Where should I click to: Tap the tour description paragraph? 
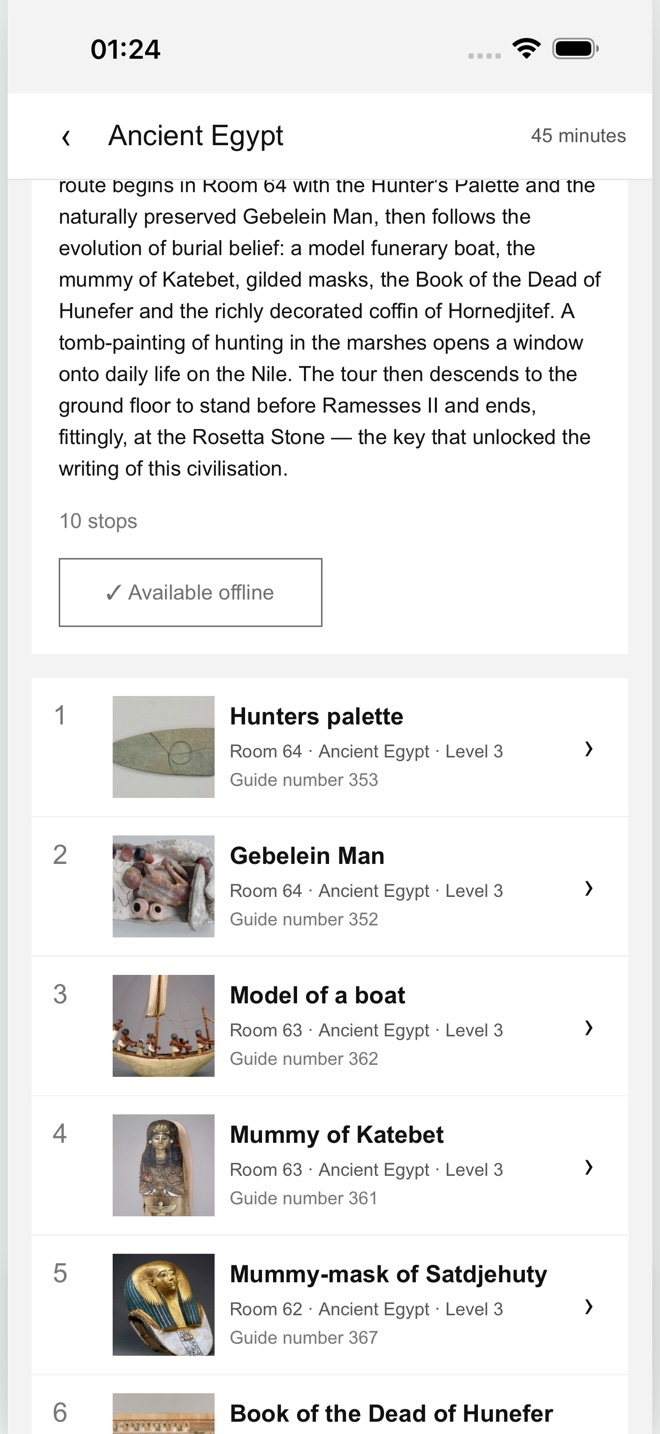click(330, 328)
